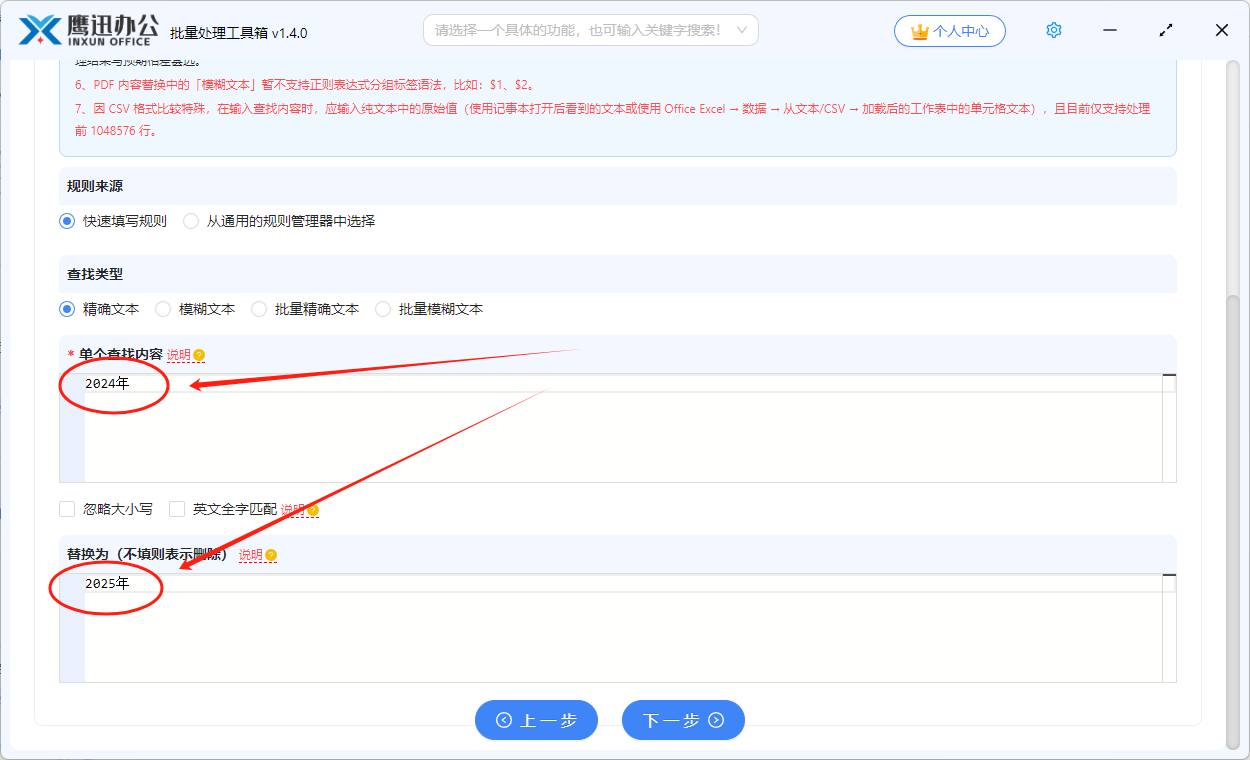This screenshot has height=760, width=1250.
Task: Open settings via the gear icon
Action: coord(1053,30)
